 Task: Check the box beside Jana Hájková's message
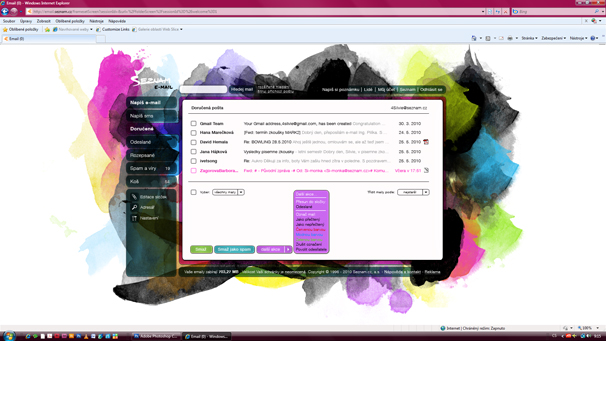[194, 152]
